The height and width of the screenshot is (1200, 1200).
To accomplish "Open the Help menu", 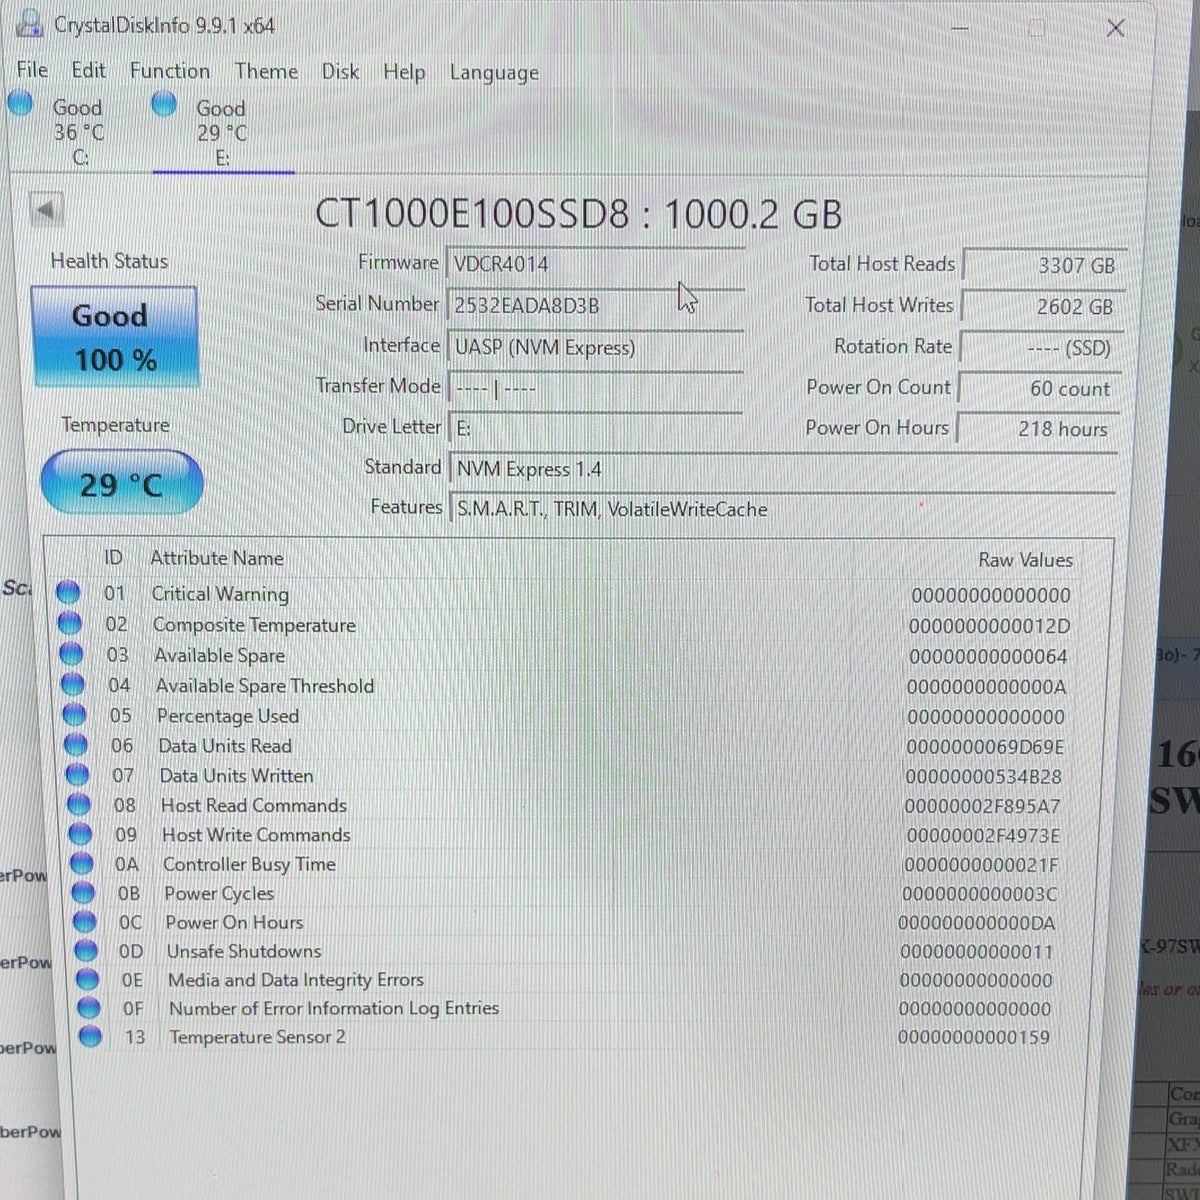I will (404, 73).
